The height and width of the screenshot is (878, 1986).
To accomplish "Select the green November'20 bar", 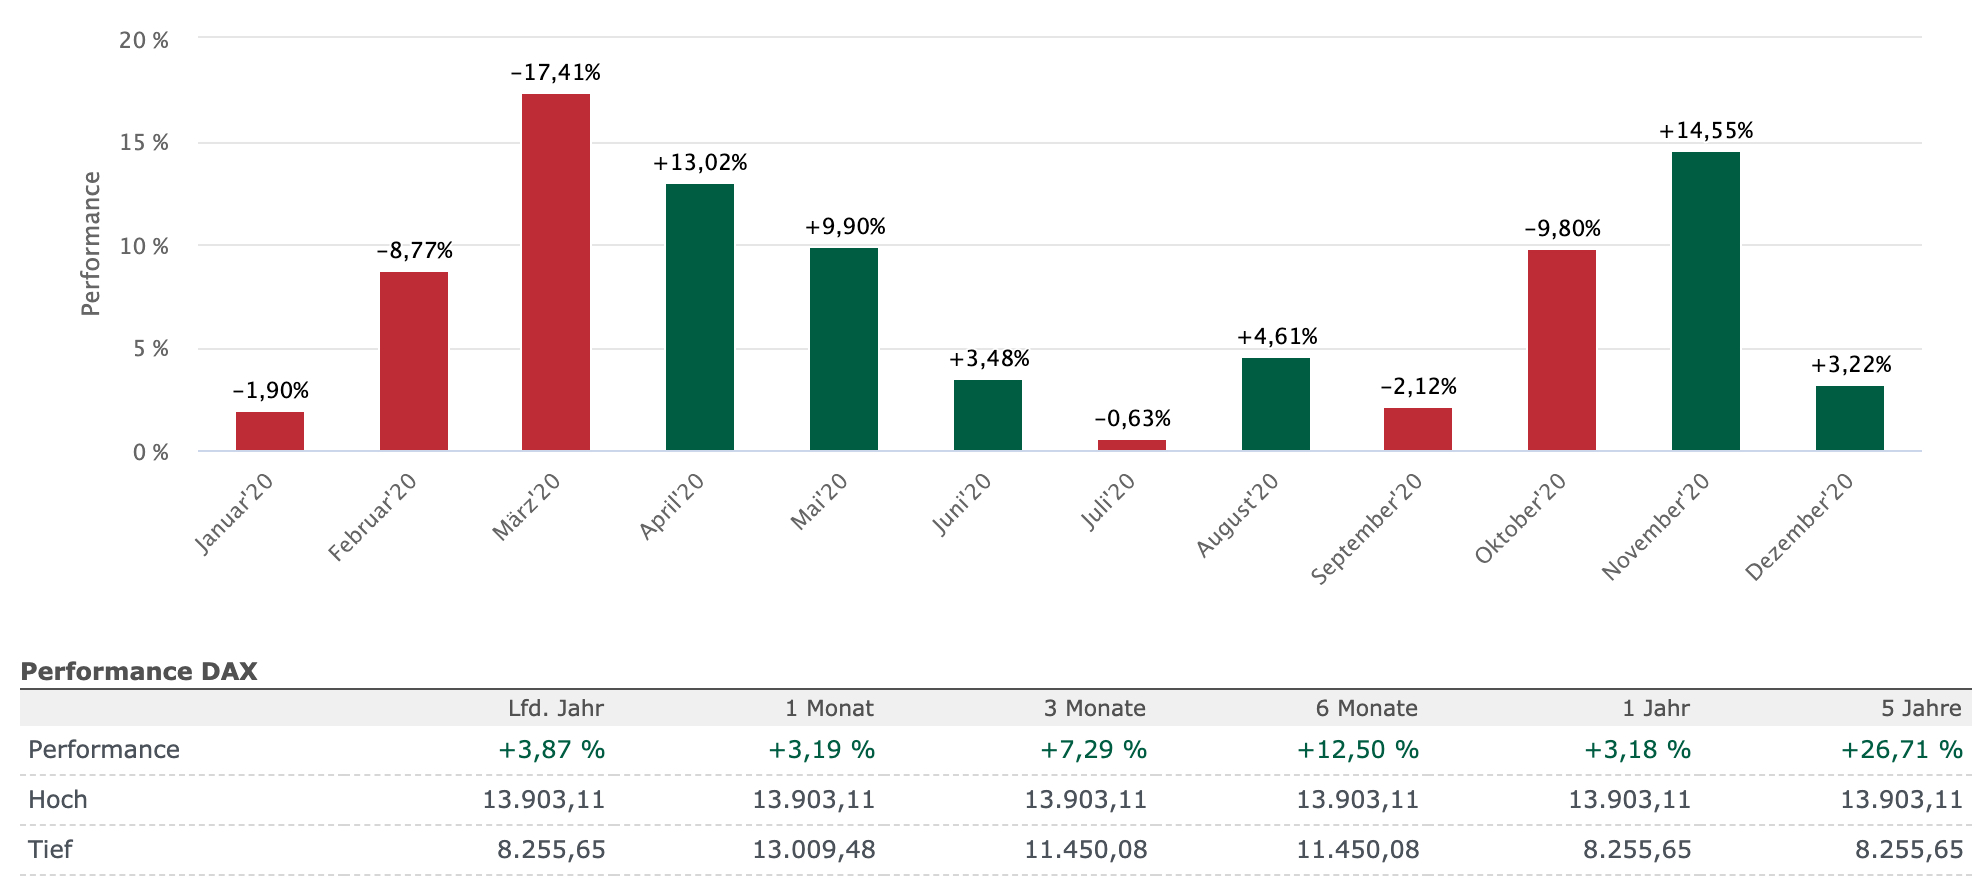I will tap(1705, 301).
